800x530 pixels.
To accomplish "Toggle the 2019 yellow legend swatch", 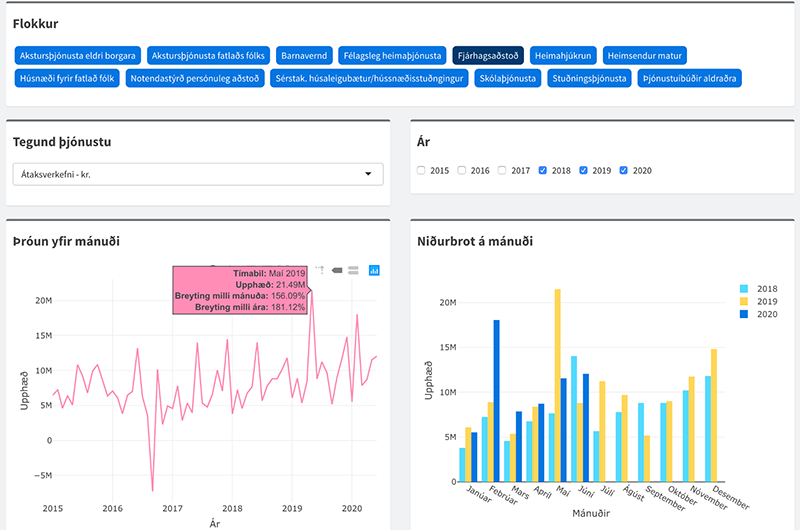I will [744, 301].
